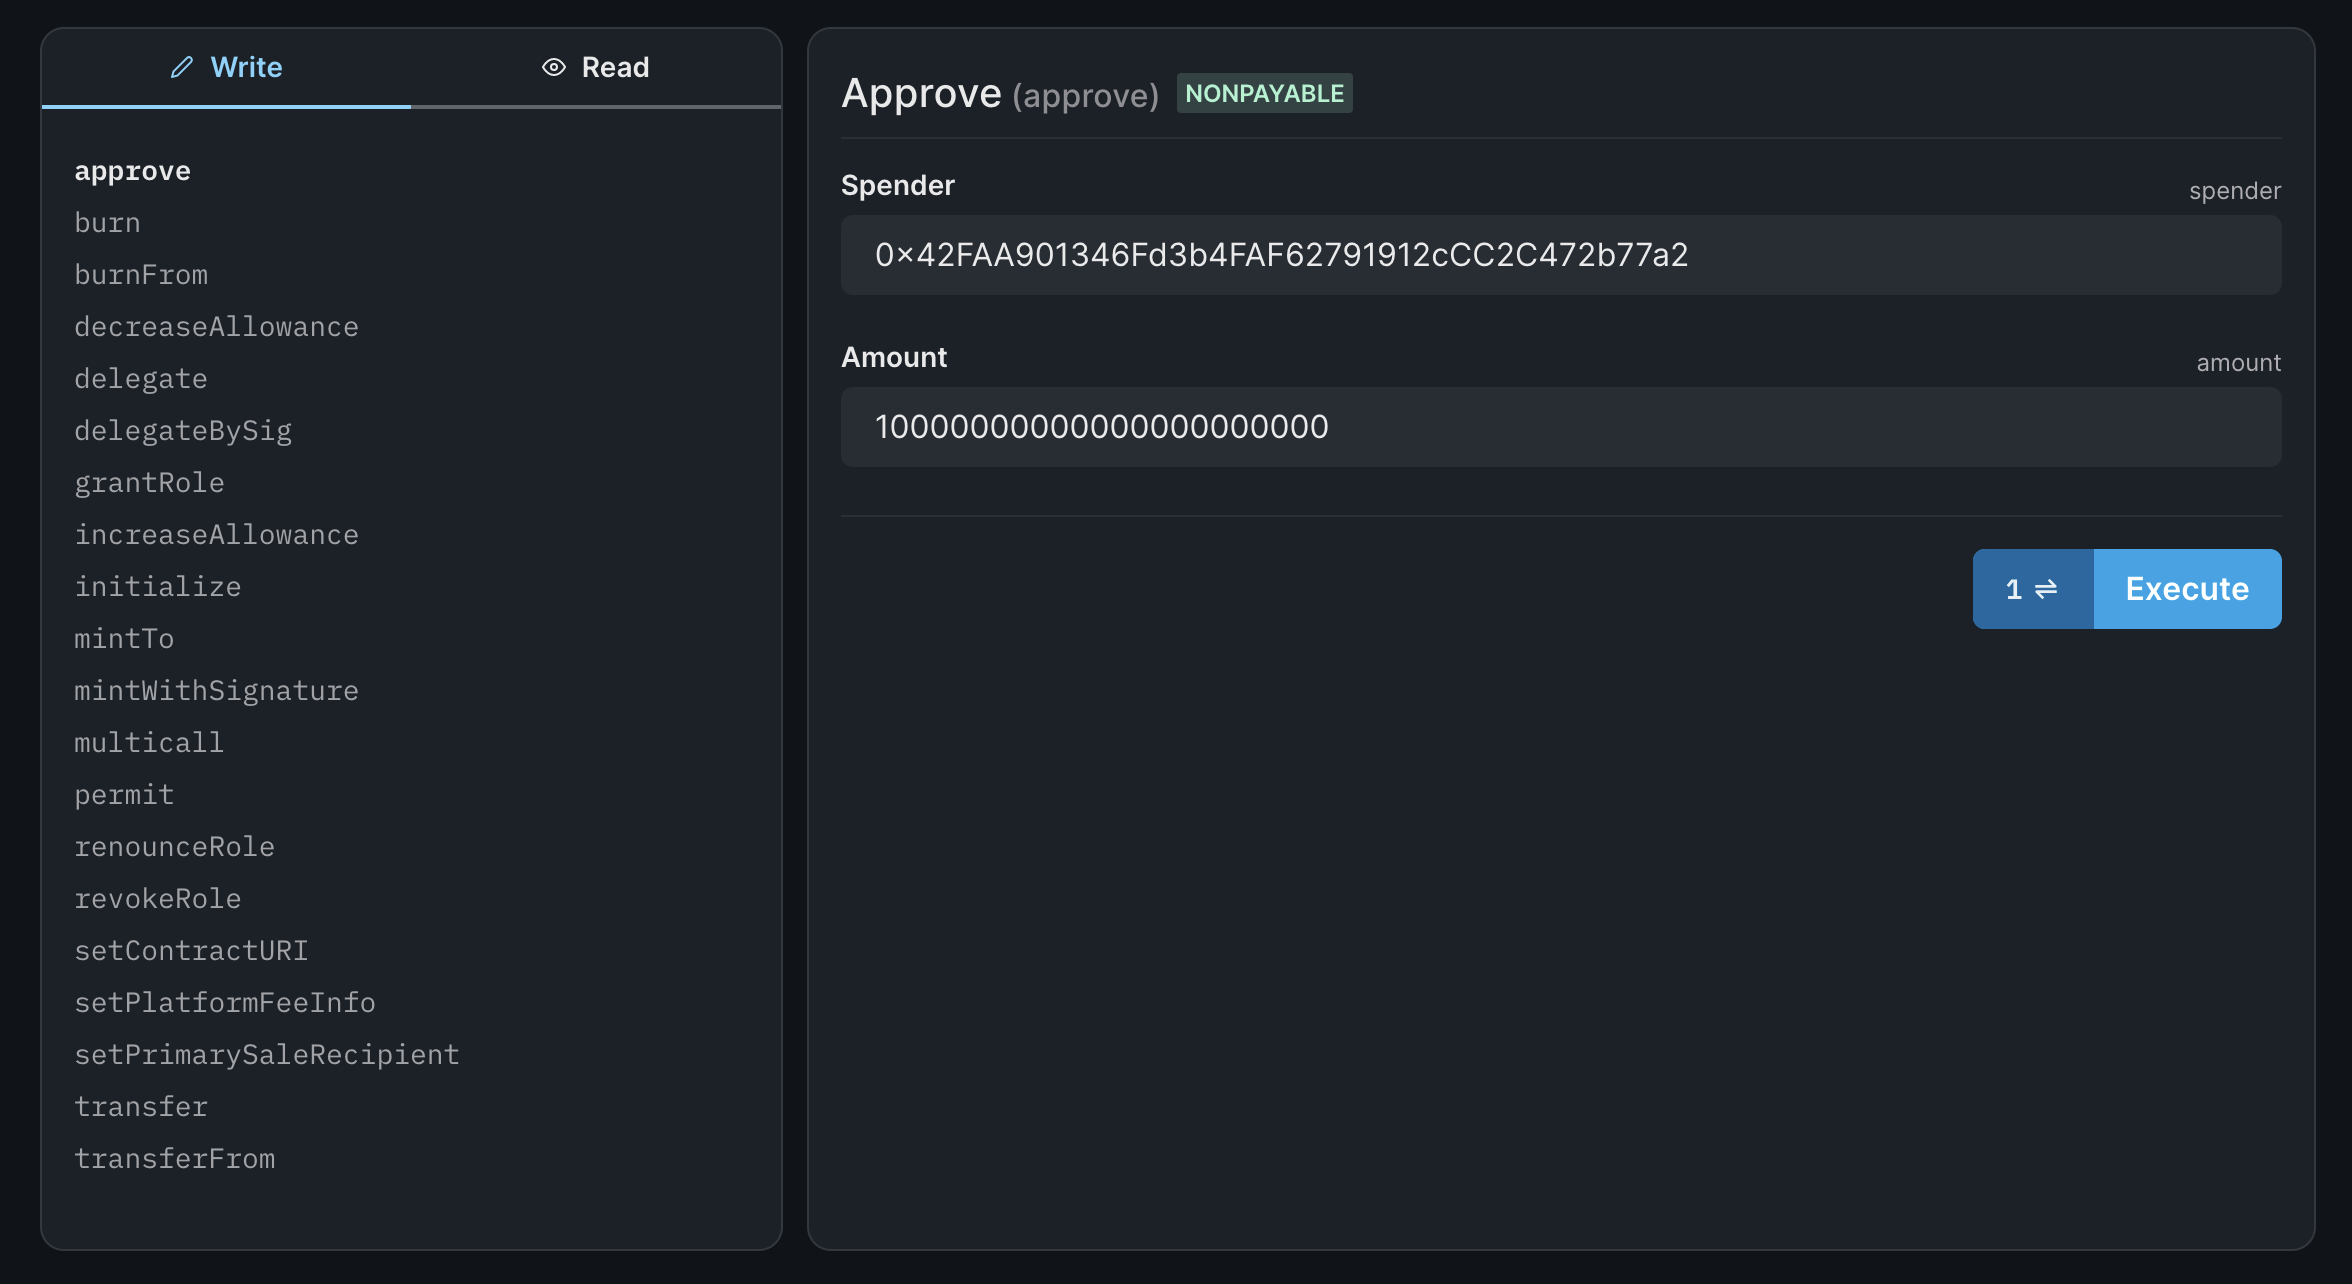Viewport: 2352px width, 1284px height.
Task: Open the setPrimarySaleRecipient function
Action: [x=267, y=1054]
